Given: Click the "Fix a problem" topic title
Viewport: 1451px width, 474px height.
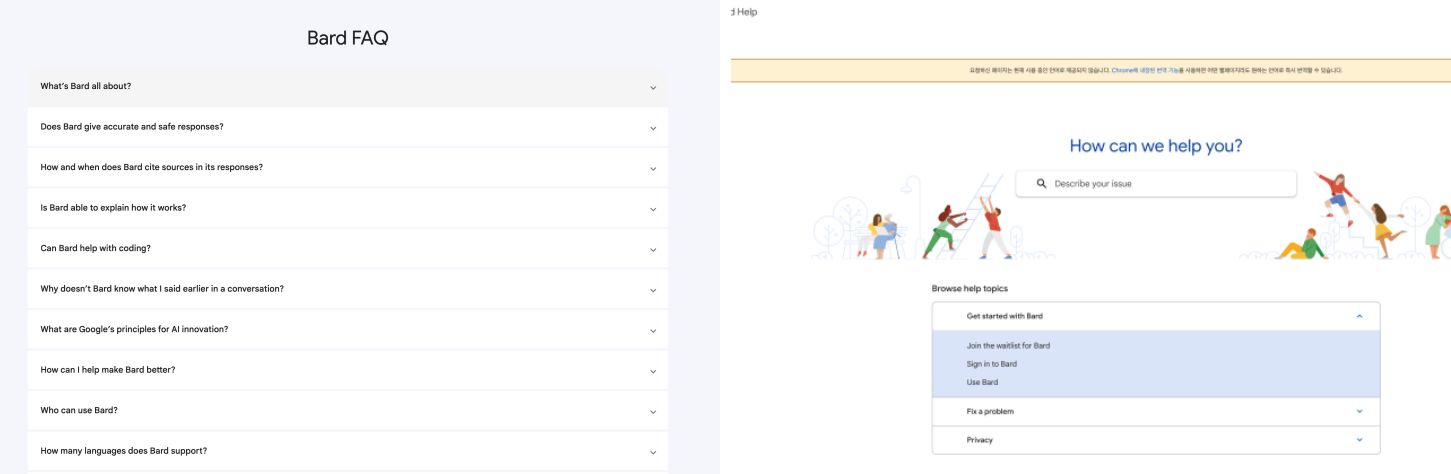Looking at the screenshot, I should (x=990, y=411).
